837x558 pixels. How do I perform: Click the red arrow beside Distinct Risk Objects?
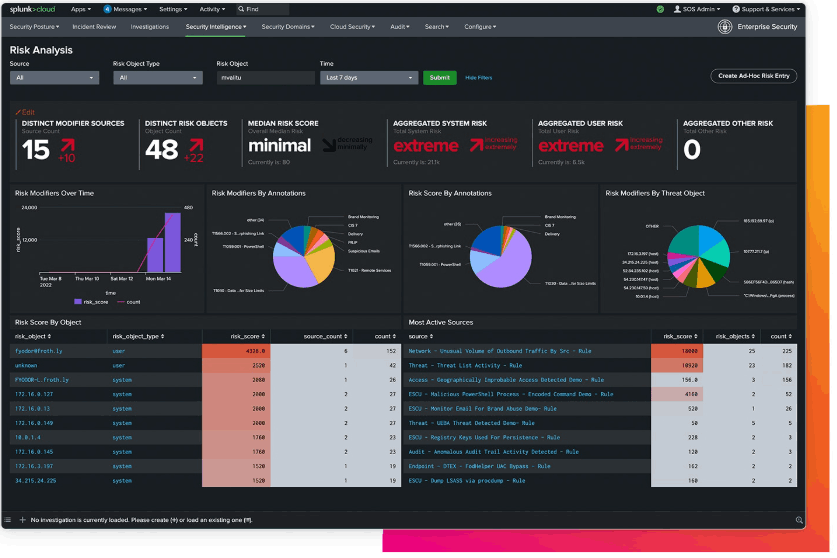(196, 145)
